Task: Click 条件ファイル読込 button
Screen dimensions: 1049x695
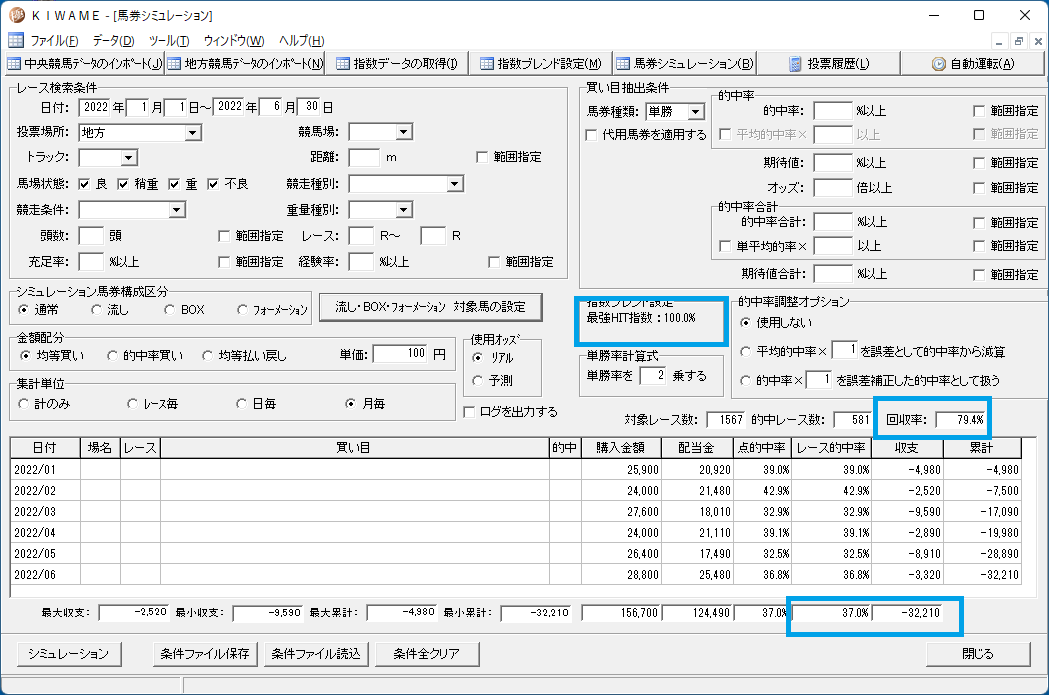Action: pos(316,654)
